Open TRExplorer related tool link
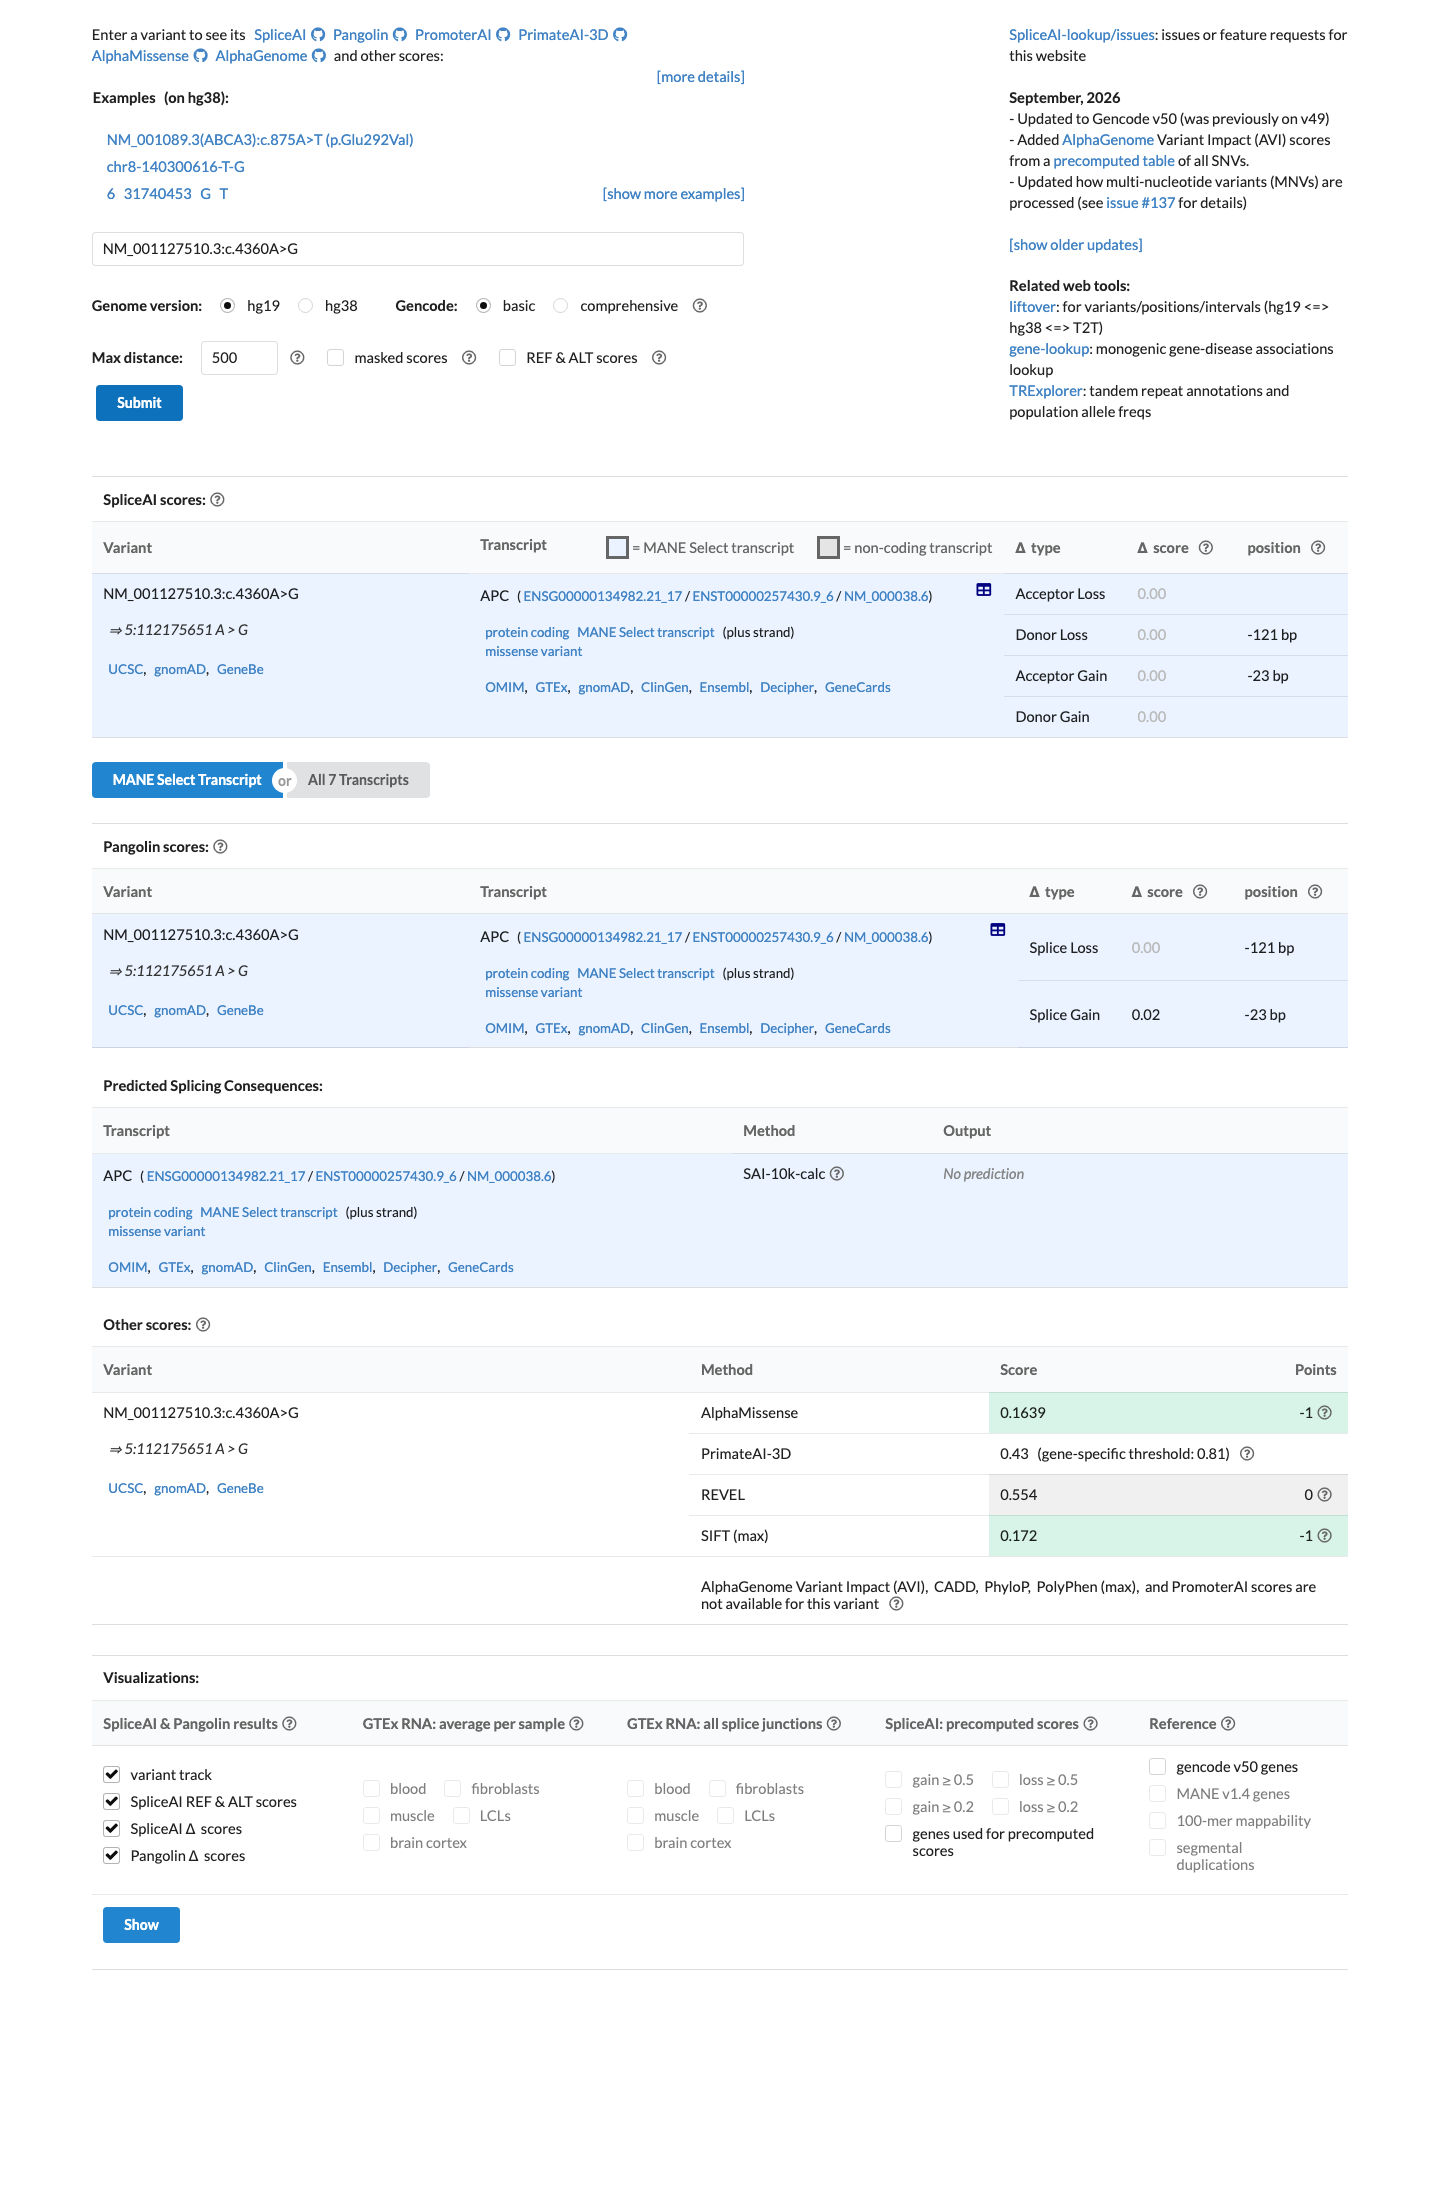Image resolution: width=1454 pixels, height=2200 pixels. 1045,391
